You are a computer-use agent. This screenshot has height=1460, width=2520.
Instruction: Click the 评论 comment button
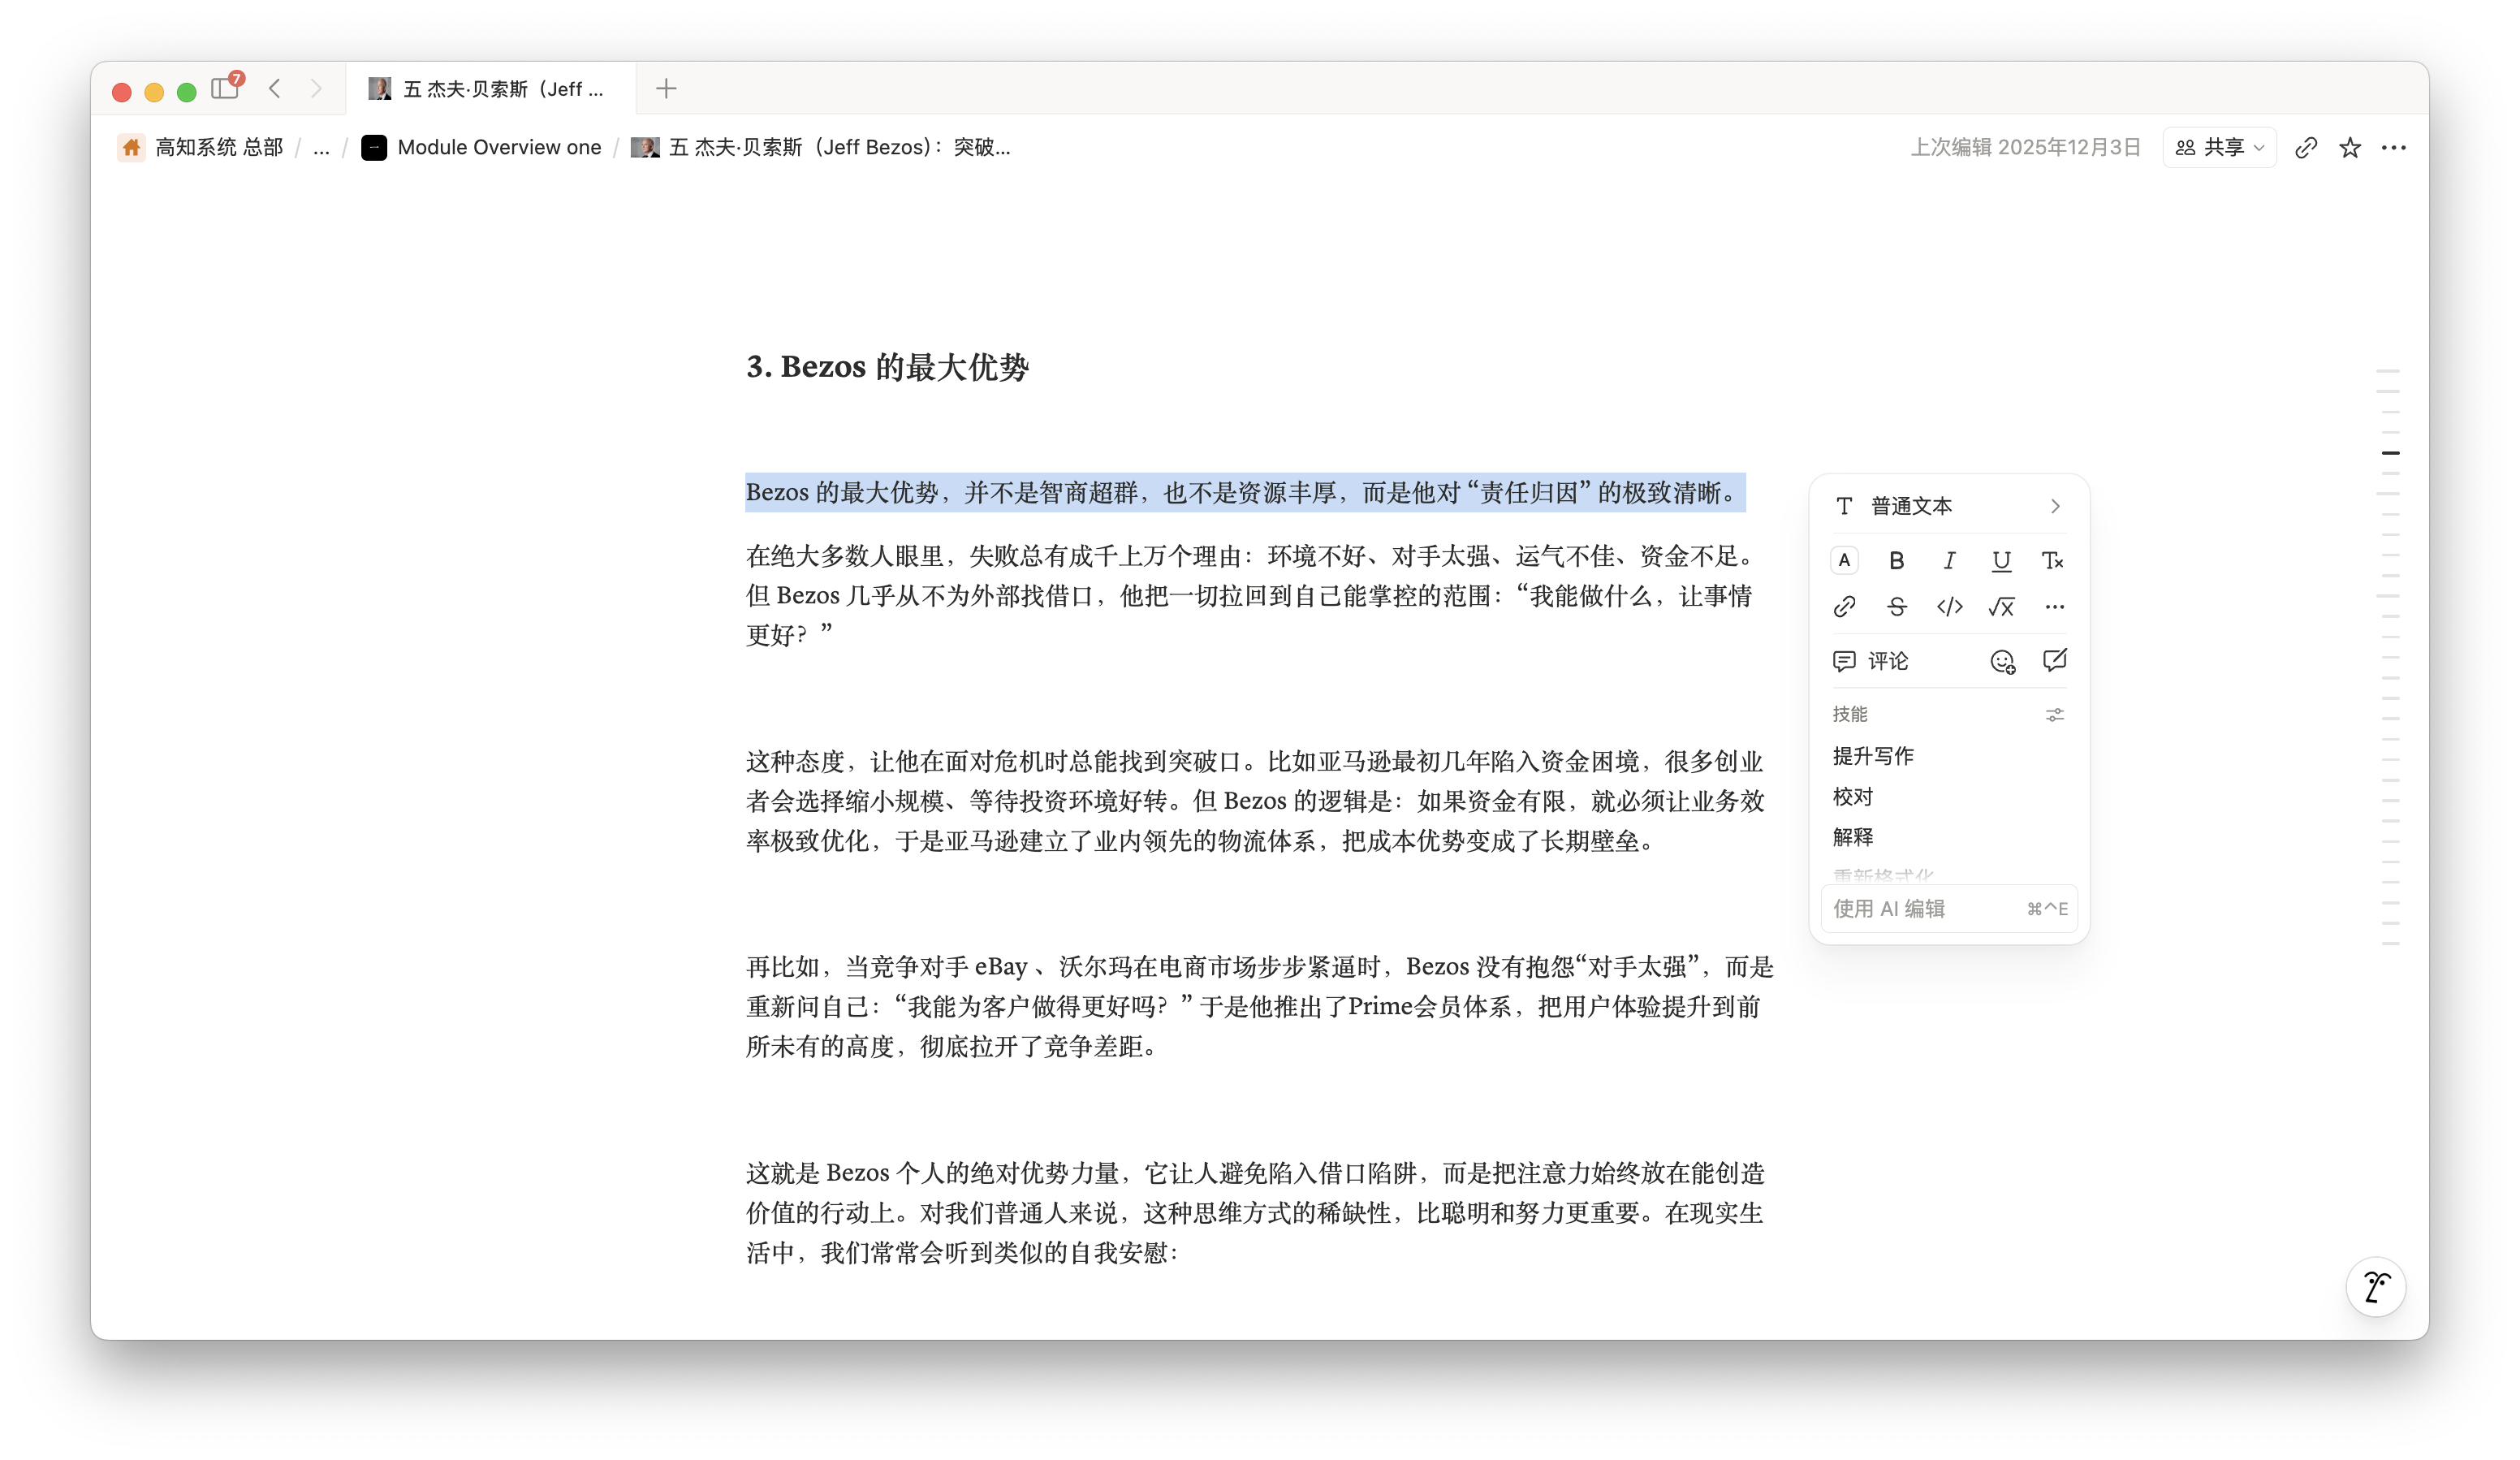1870,661
